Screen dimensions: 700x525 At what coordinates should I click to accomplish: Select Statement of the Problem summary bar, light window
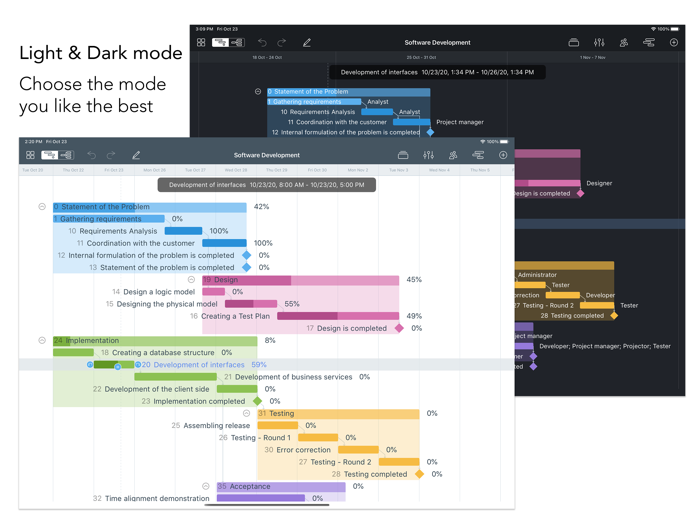(150, 207)
